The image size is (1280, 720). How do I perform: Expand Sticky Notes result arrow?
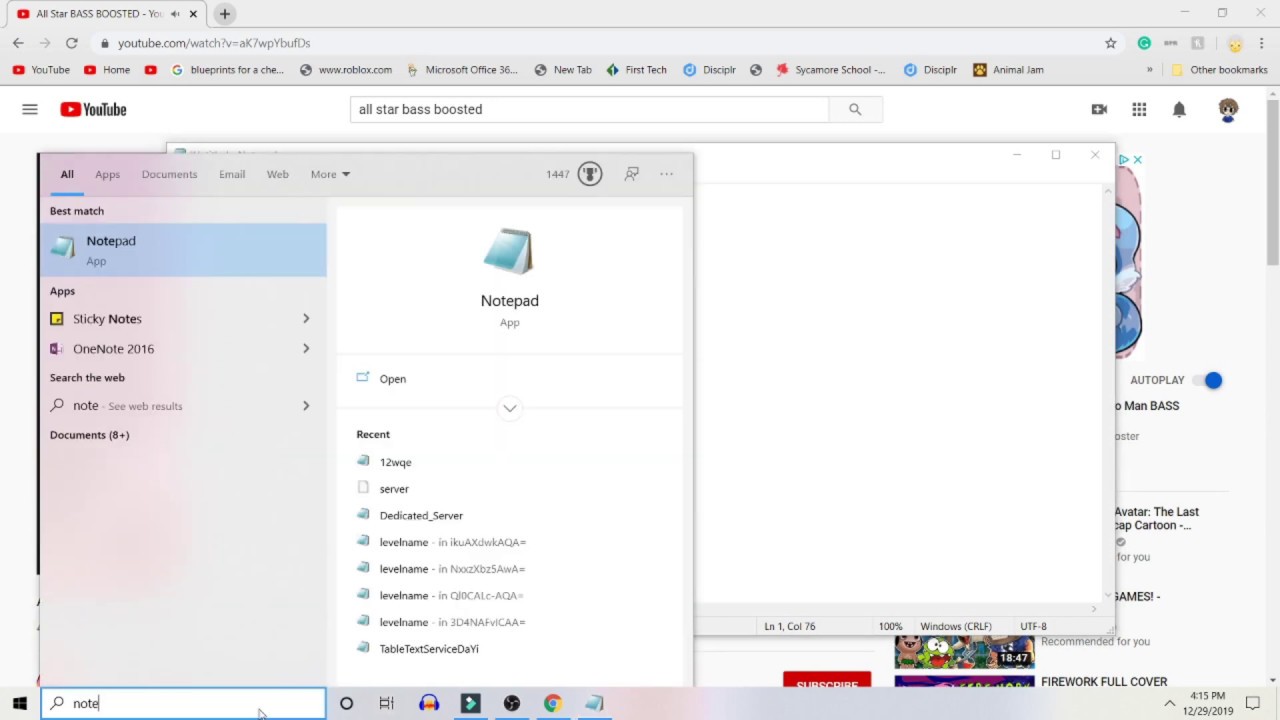pyautogui.click(x=306, y=319)
